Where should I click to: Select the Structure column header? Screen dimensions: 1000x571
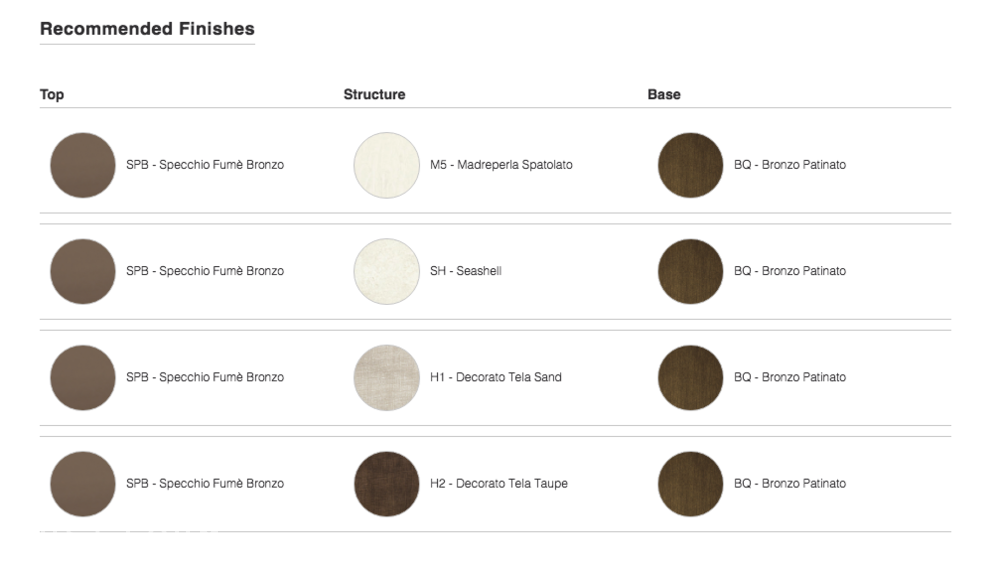coord(374,94)
